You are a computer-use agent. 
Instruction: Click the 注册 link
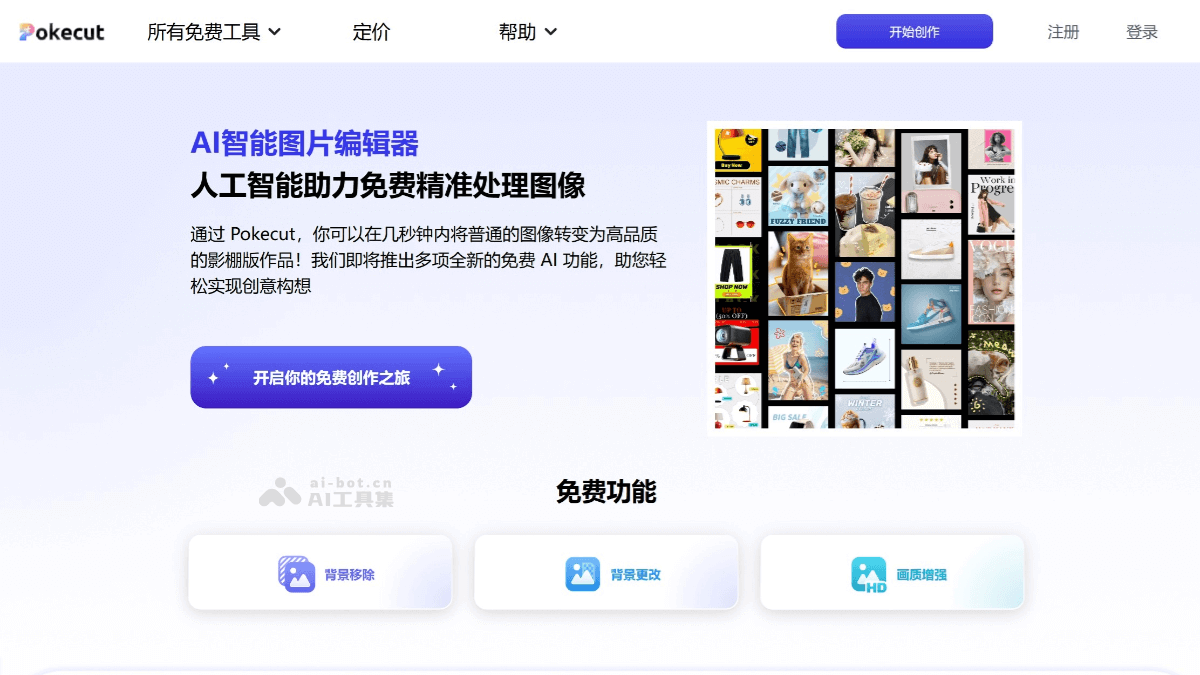(1063, 31)
